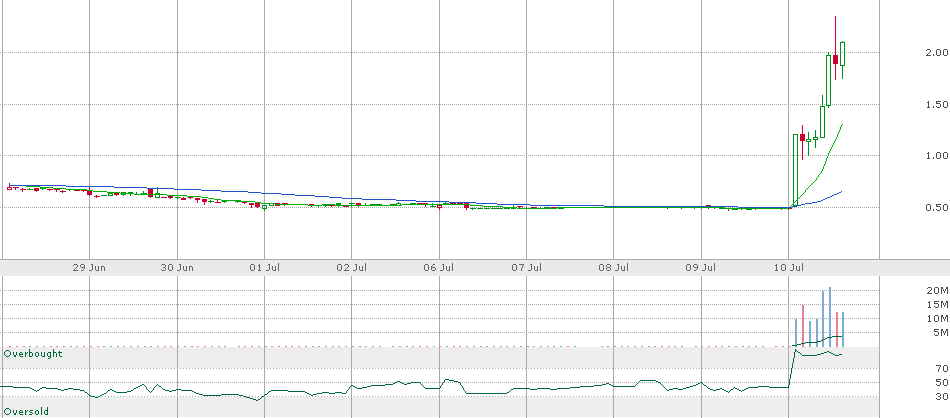950x418 pixels.
Task: Select the 07 Jul date label
Action: pyautogui.click(x=526, y=267)
